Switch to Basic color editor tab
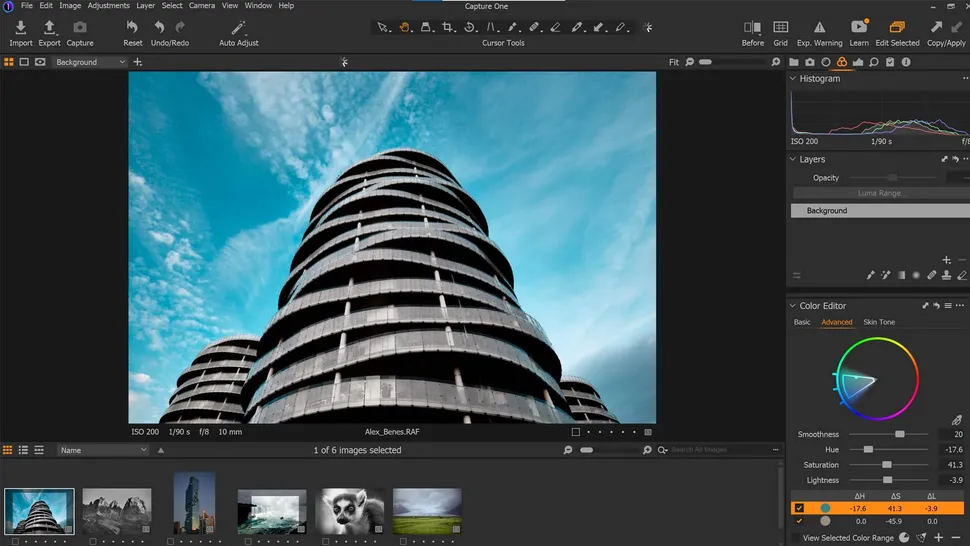This screenshot has height=546, width=970. [802, 322]
